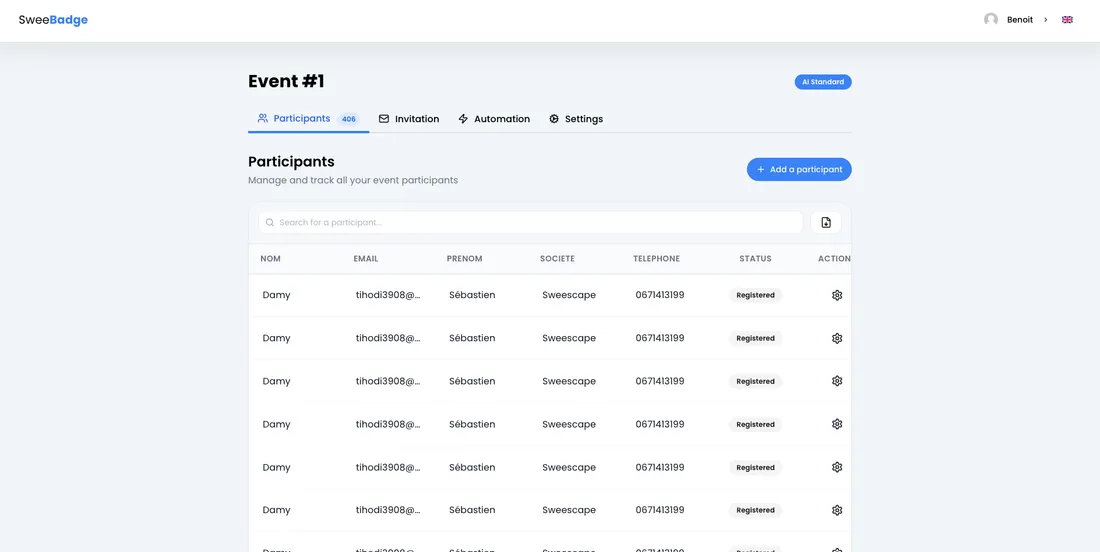
Task: Click the TELEPHONE column header
Action: [x=657, y=259]
